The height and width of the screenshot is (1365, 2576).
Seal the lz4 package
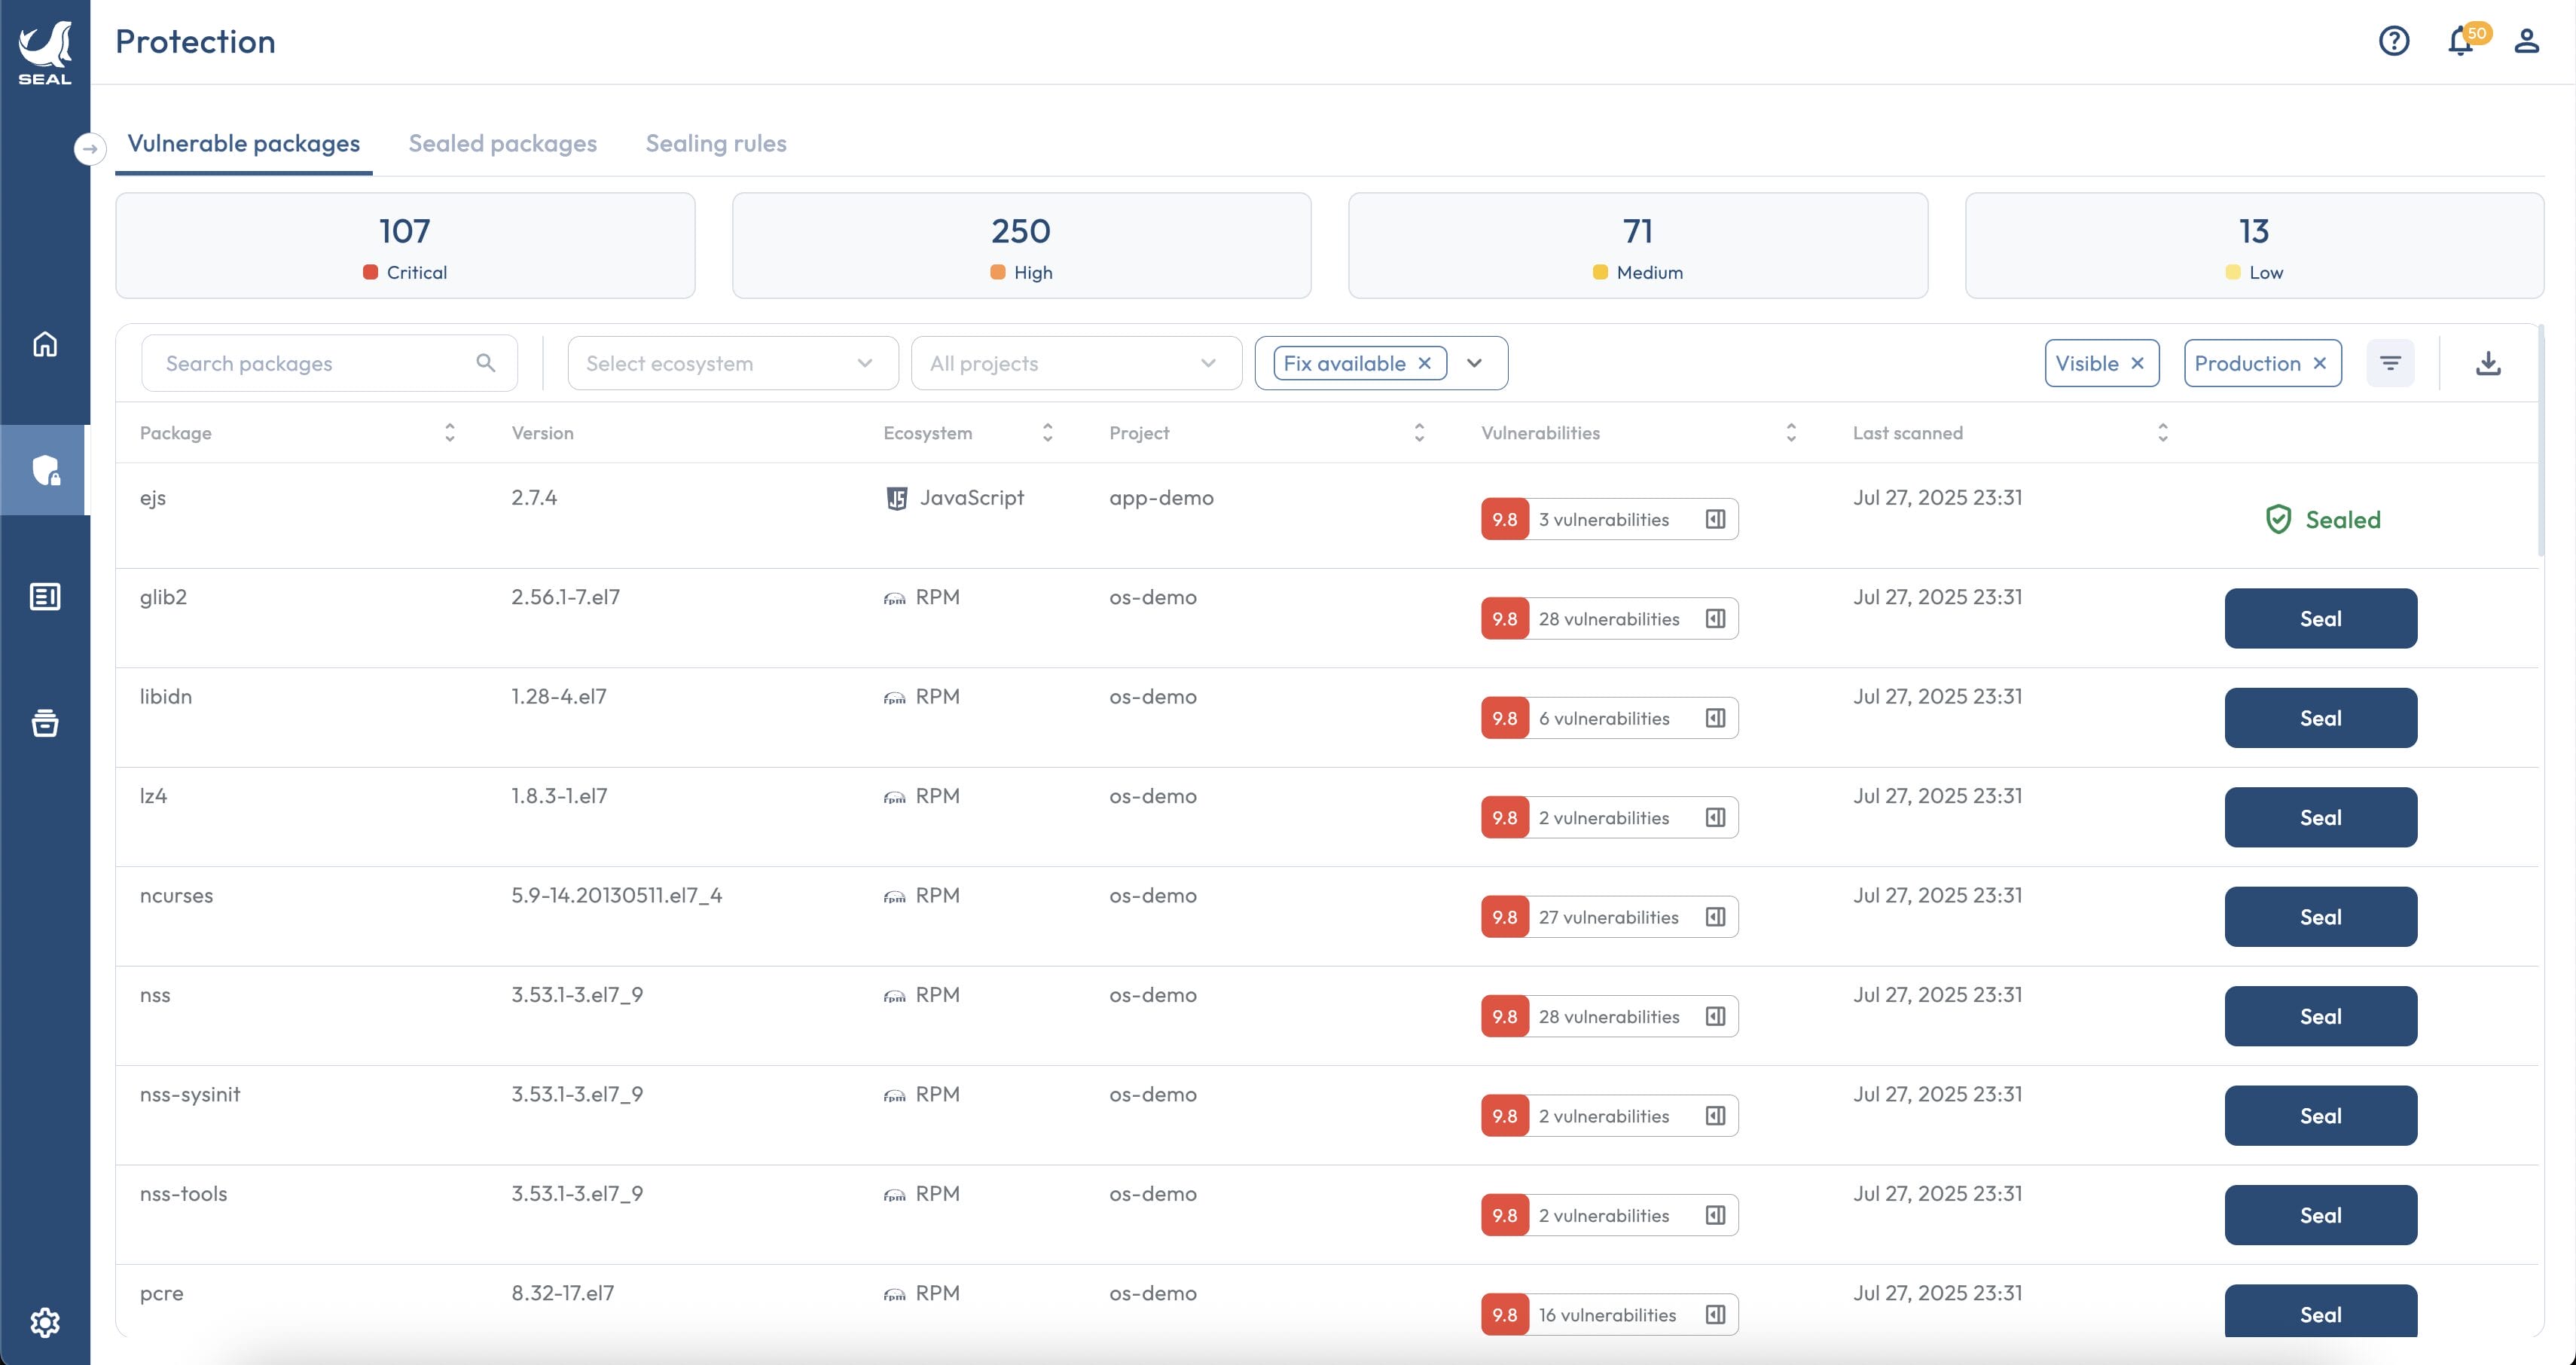point(2320,817)
